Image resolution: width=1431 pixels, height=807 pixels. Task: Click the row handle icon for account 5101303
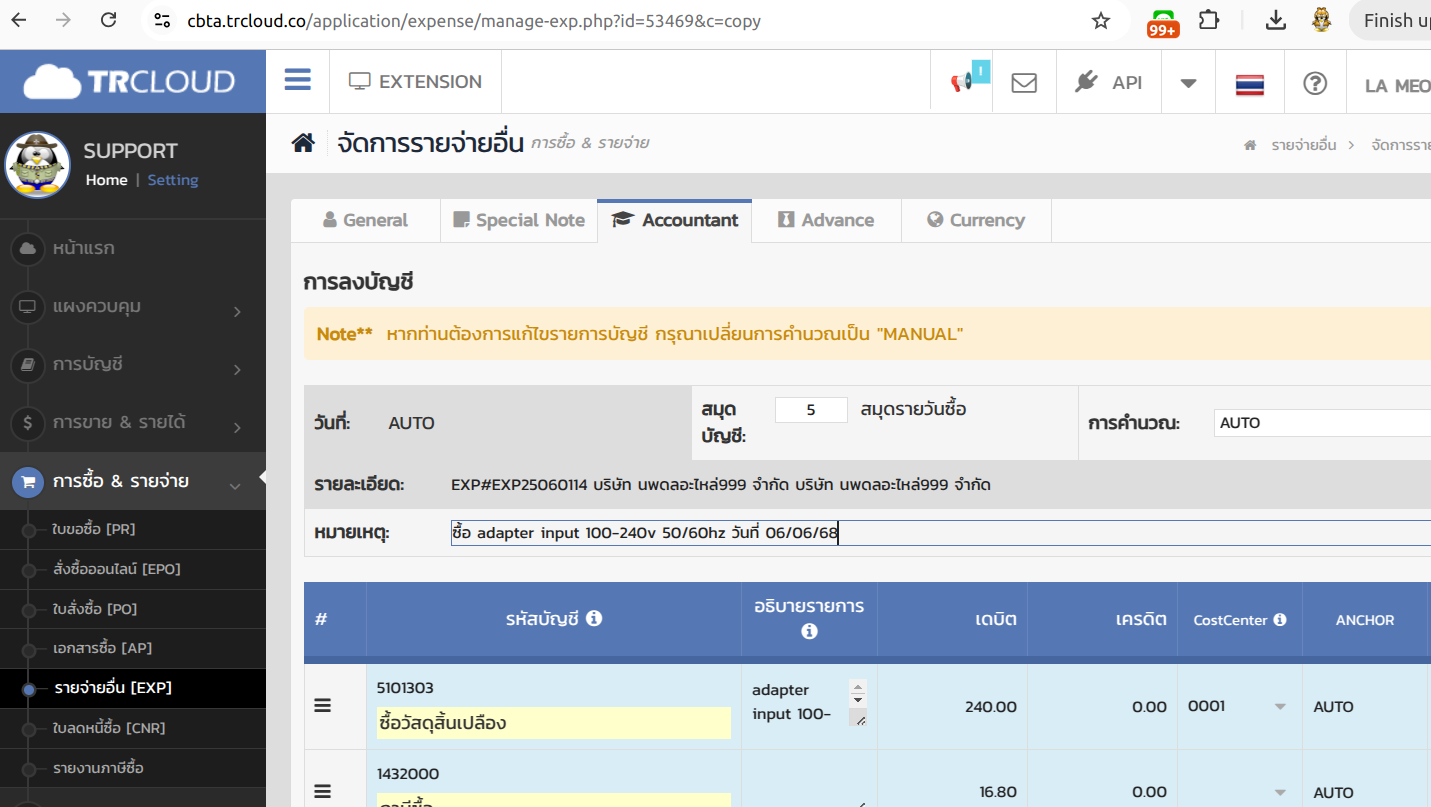click(323, 706)
